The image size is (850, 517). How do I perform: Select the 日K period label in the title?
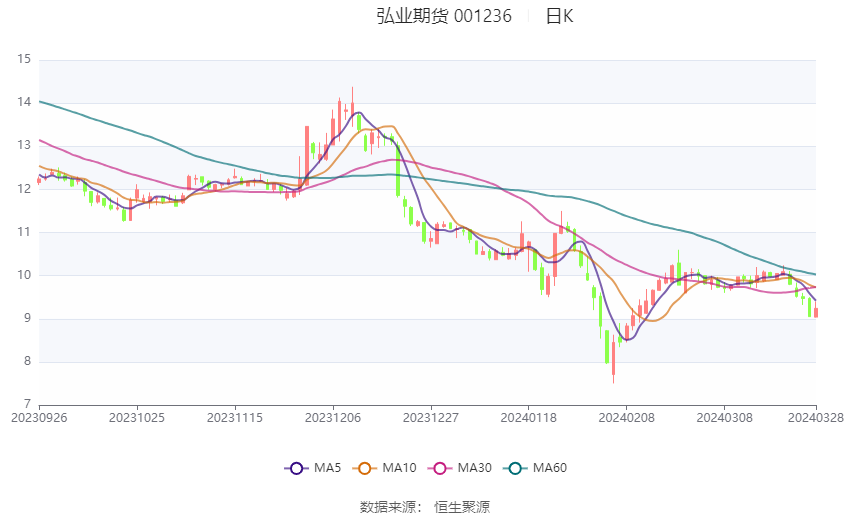(x=559, y=16)
